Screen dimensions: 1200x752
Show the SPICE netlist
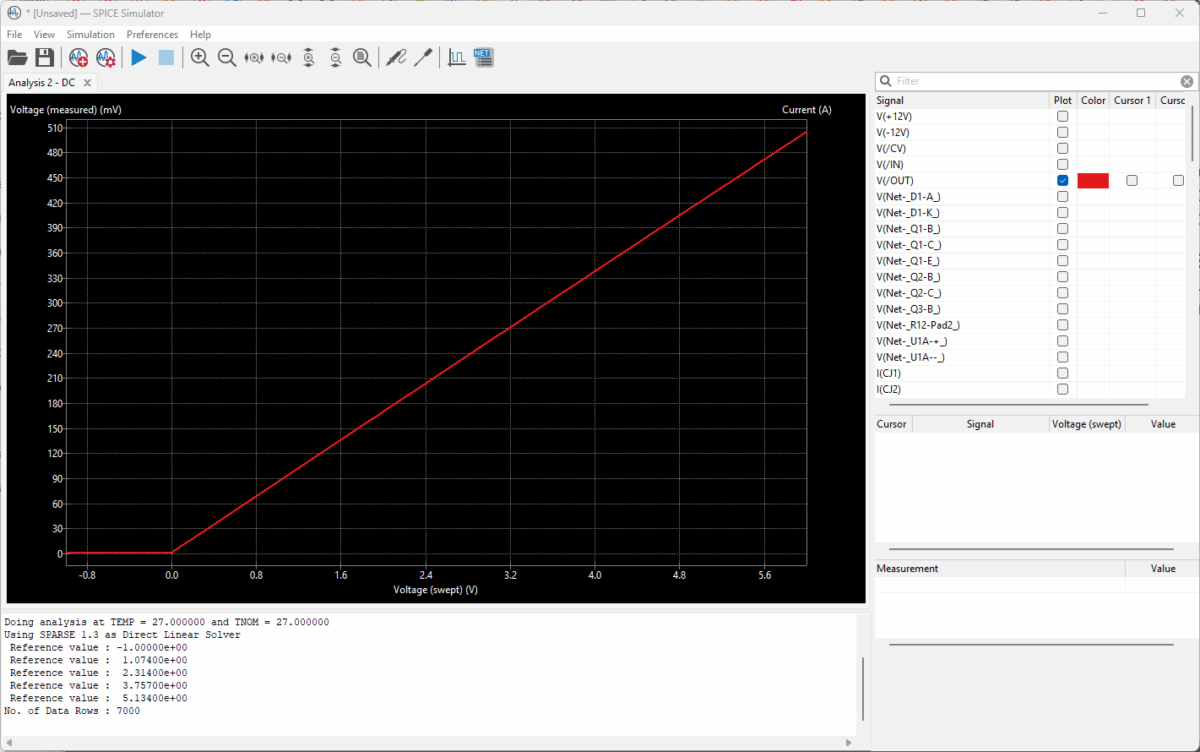pos(484,58)
